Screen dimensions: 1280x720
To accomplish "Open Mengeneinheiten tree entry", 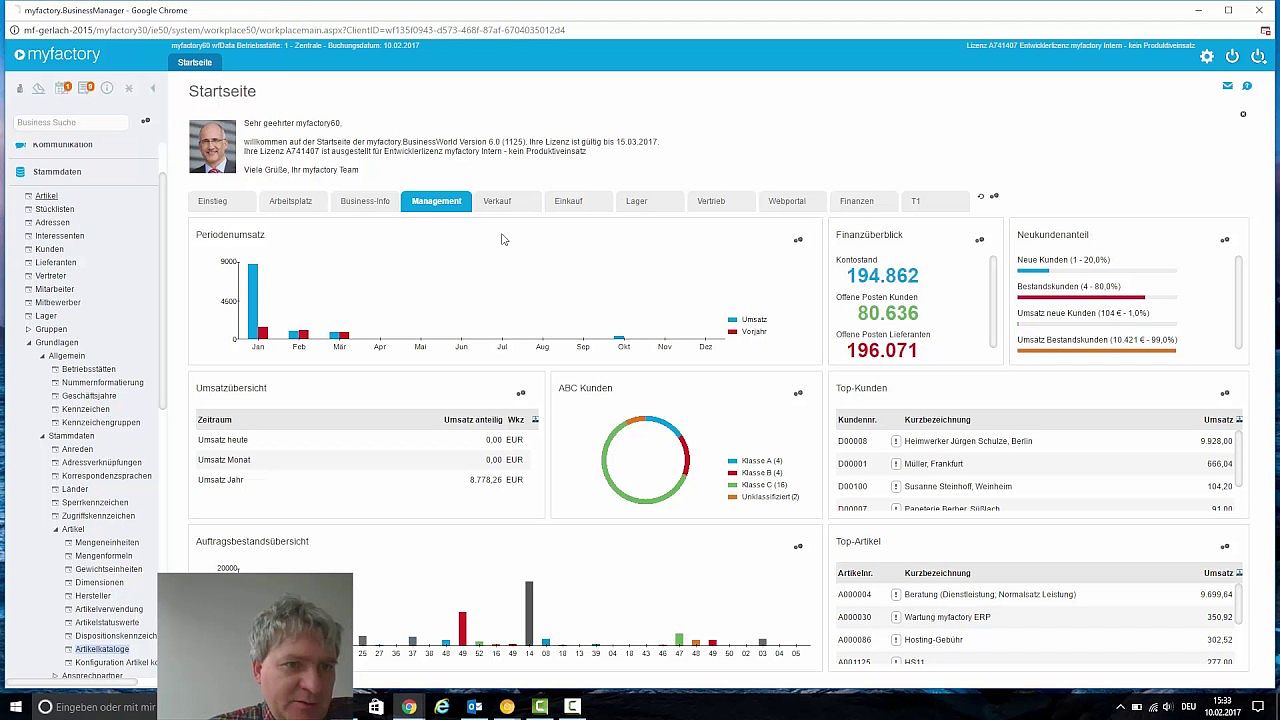I will click(107, 542).
